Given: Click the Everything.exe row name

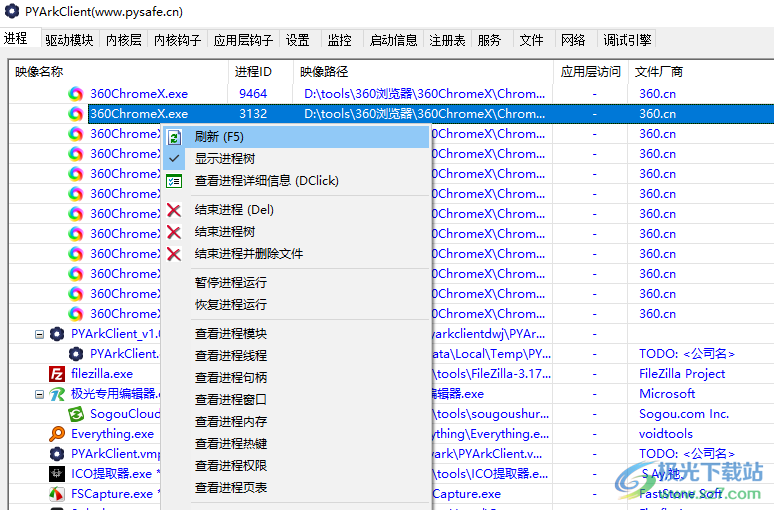Looking at the screenshot, I should [113, 434].
